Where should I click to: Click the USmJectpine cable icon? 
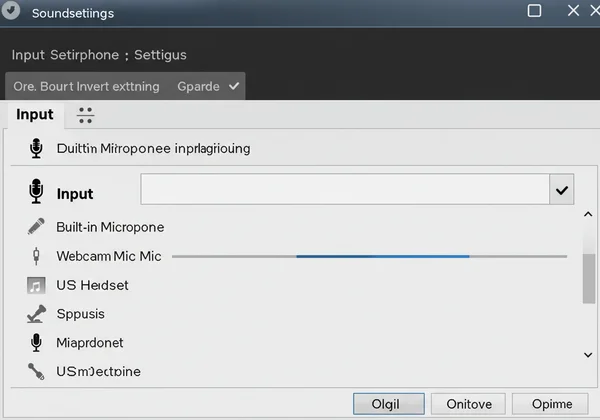pos(36,371)
